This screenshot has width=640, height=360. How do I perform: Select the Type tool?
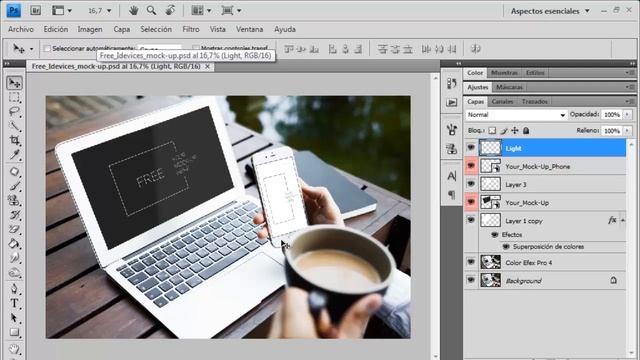click(14, 303)
